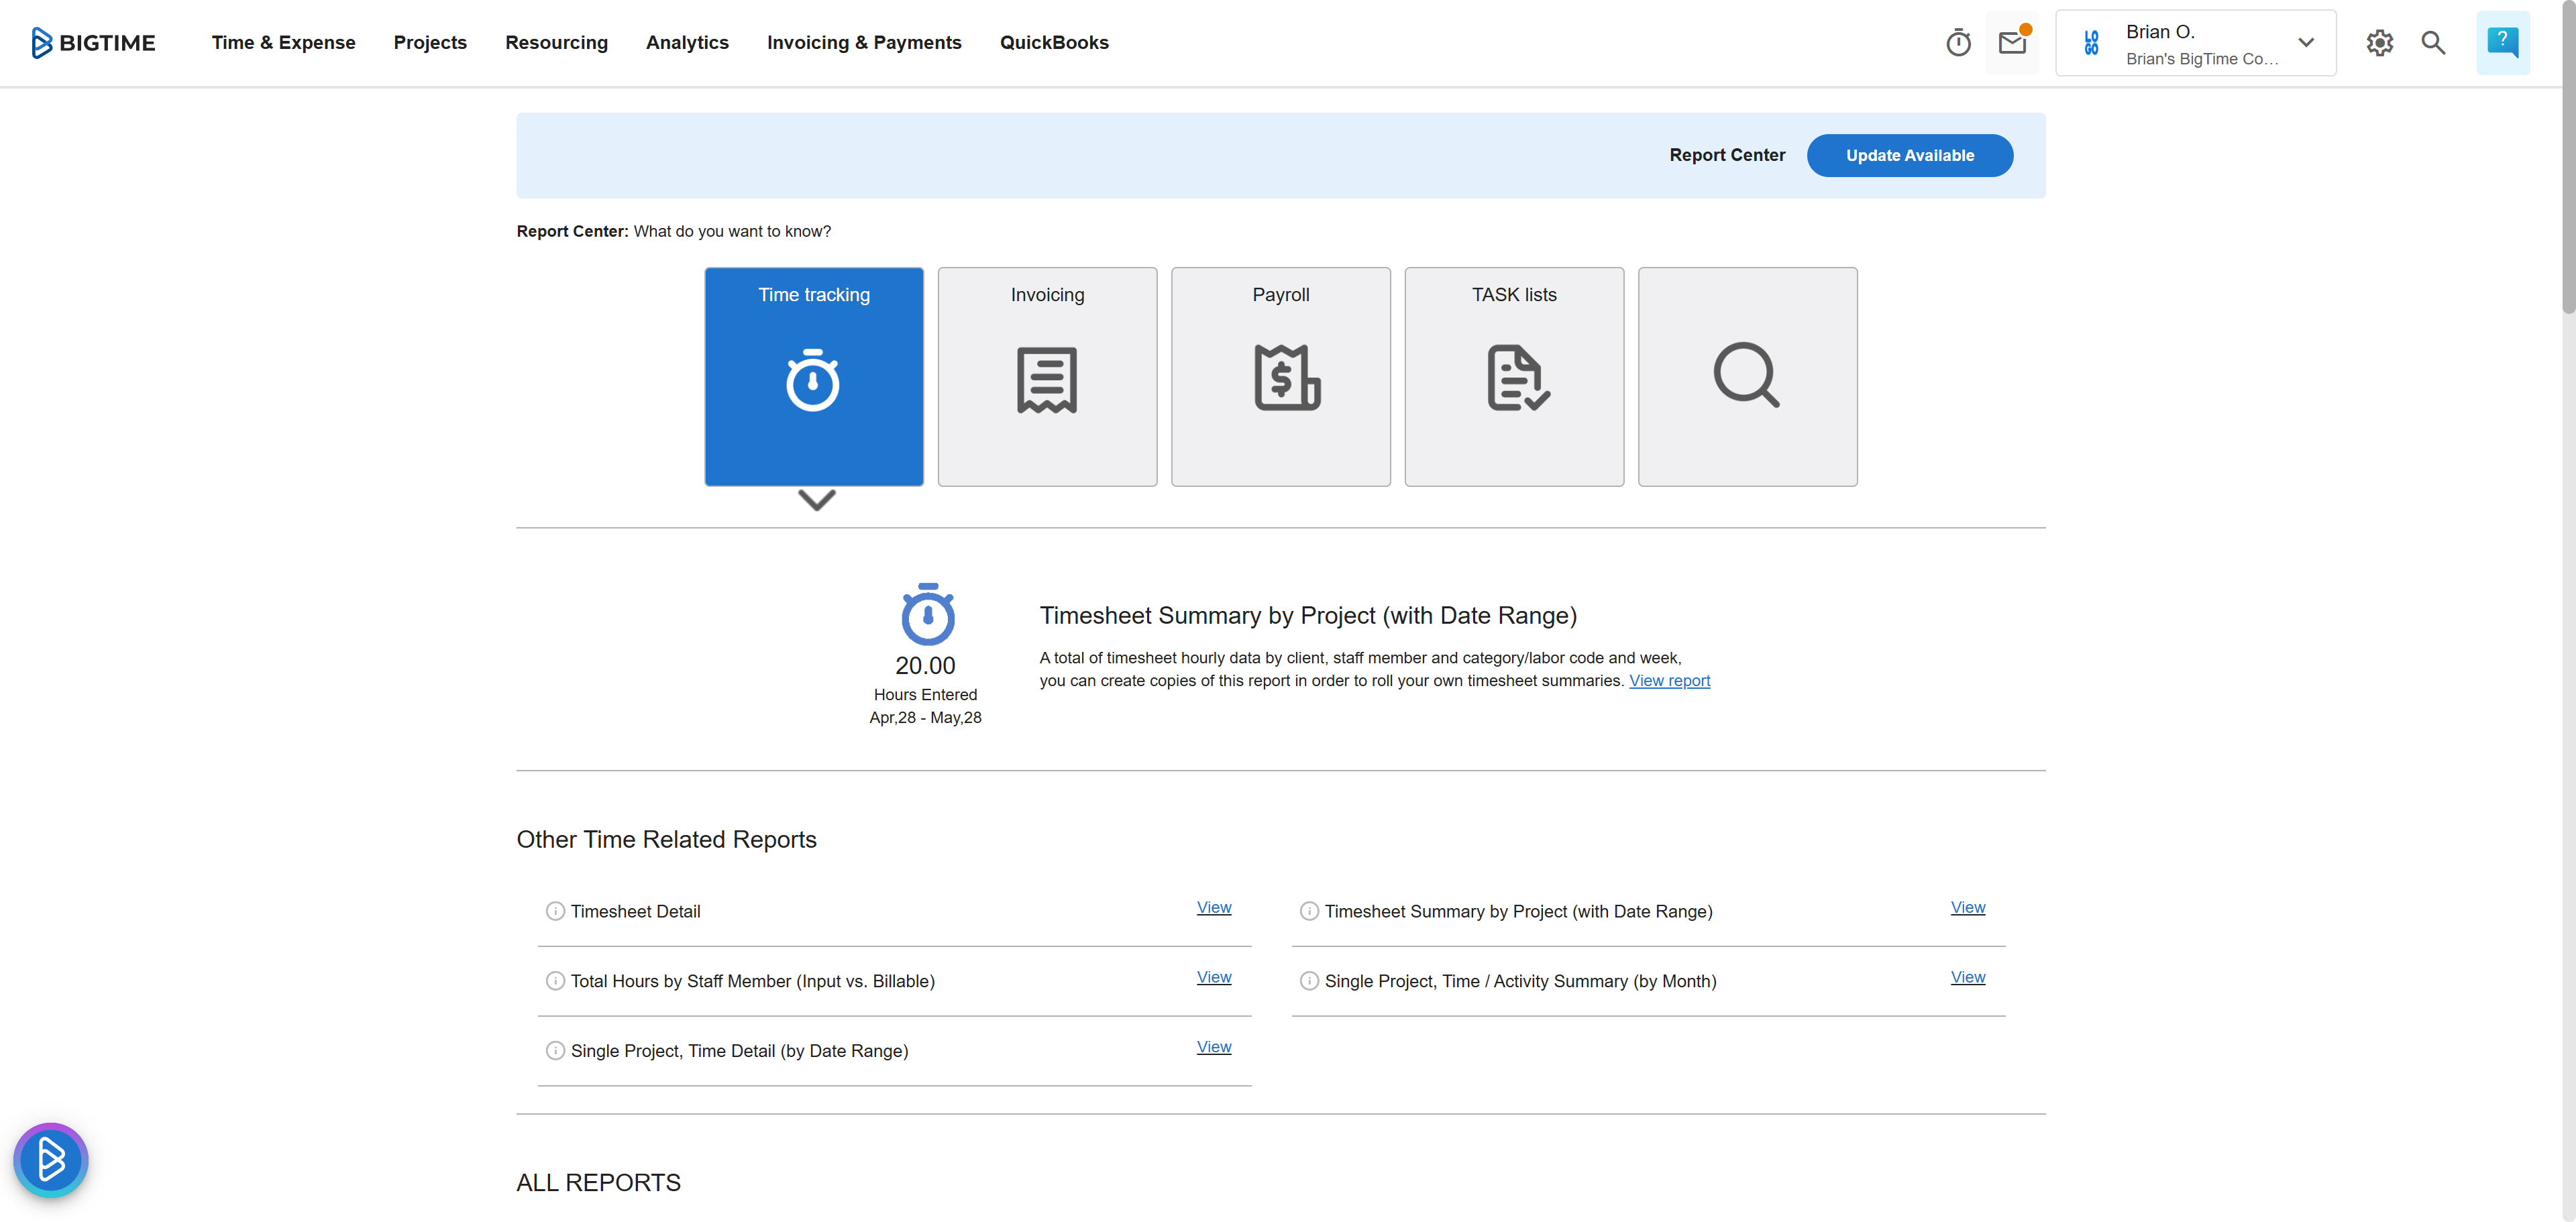2576x1222 pixels.
Task: Open the Analytics menu
Action: click(687, 43)
